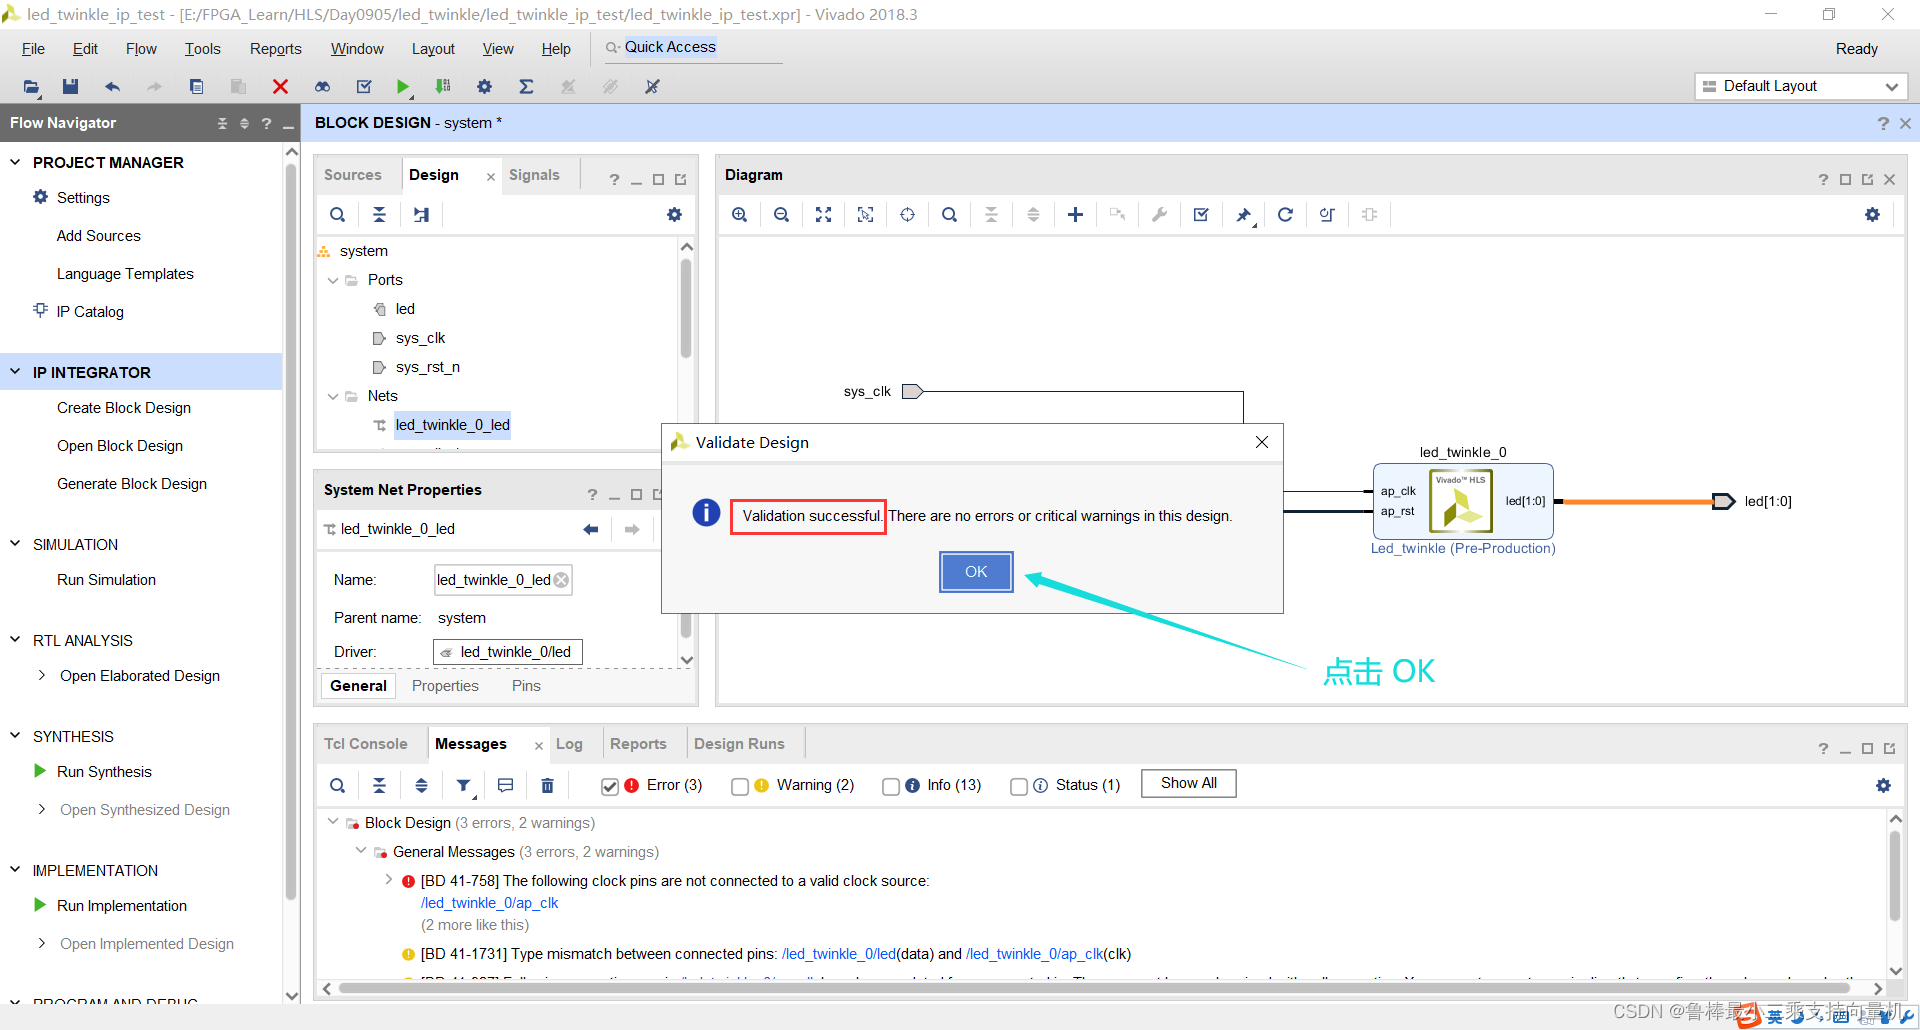The image size is (1920, 1030).
Task: Expand the BD 41-758 error message
Action: [388, 880]
